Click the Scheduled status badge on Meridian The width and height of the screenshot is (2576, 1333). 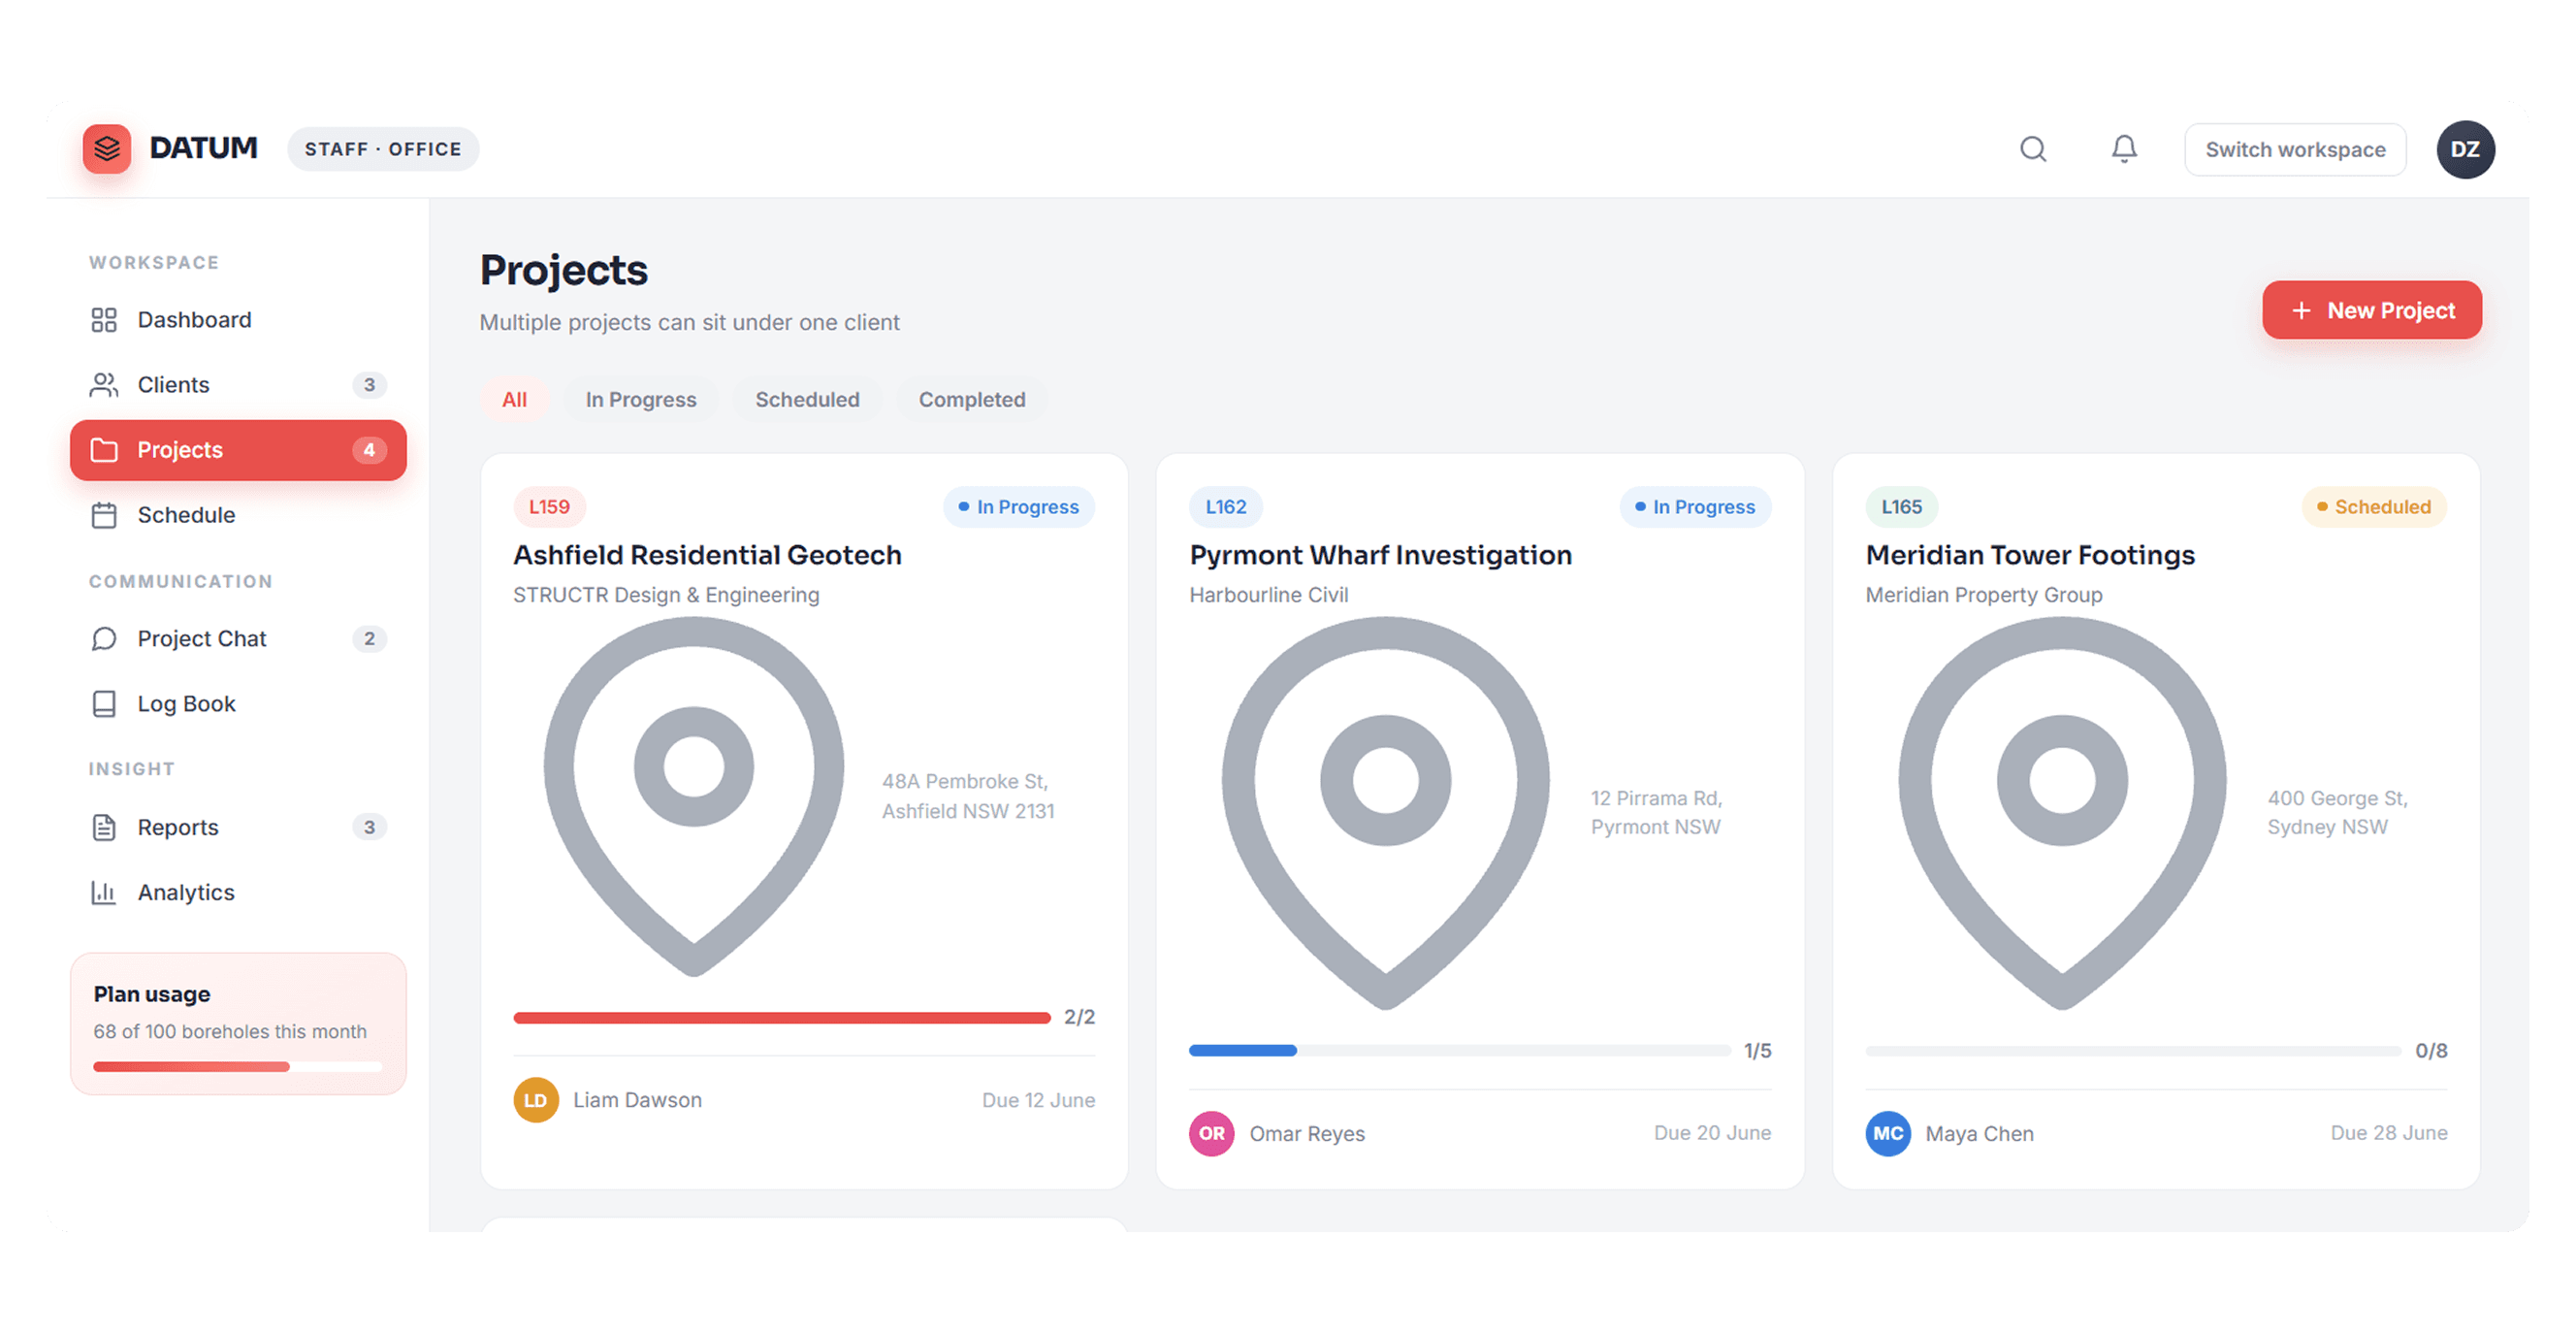(2373, 507)
